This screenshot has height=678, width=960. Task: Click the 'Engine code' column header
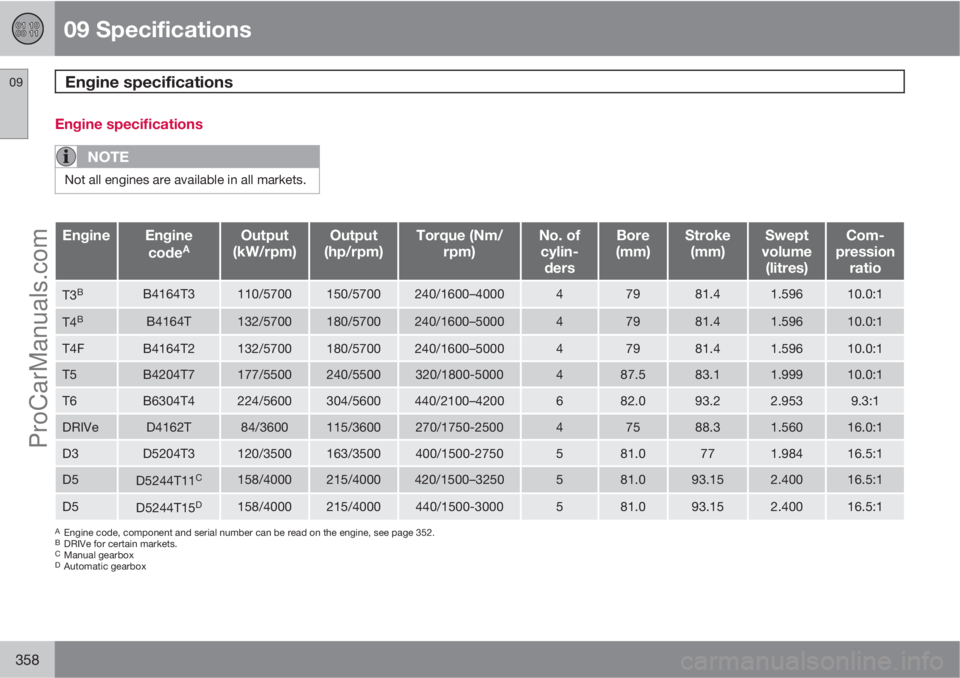(x=168, y=251)
